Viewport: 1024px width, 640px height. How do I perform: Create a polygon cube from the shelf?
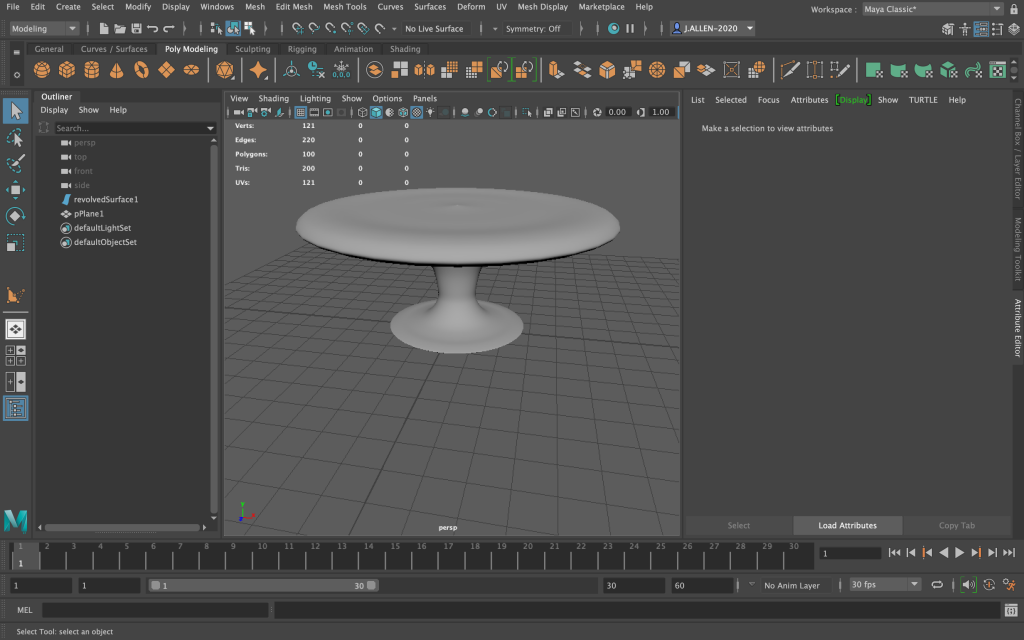[x=66, y=70]
